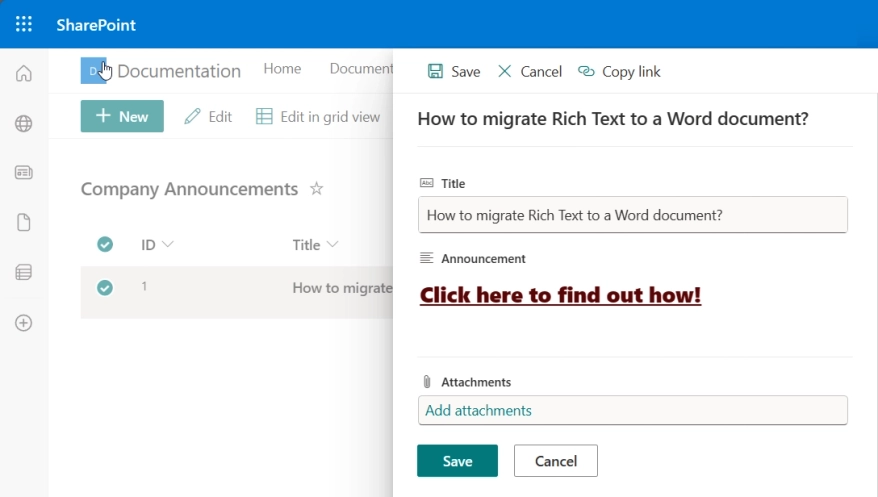Click Copy link text in toolbar

[631, 72]
